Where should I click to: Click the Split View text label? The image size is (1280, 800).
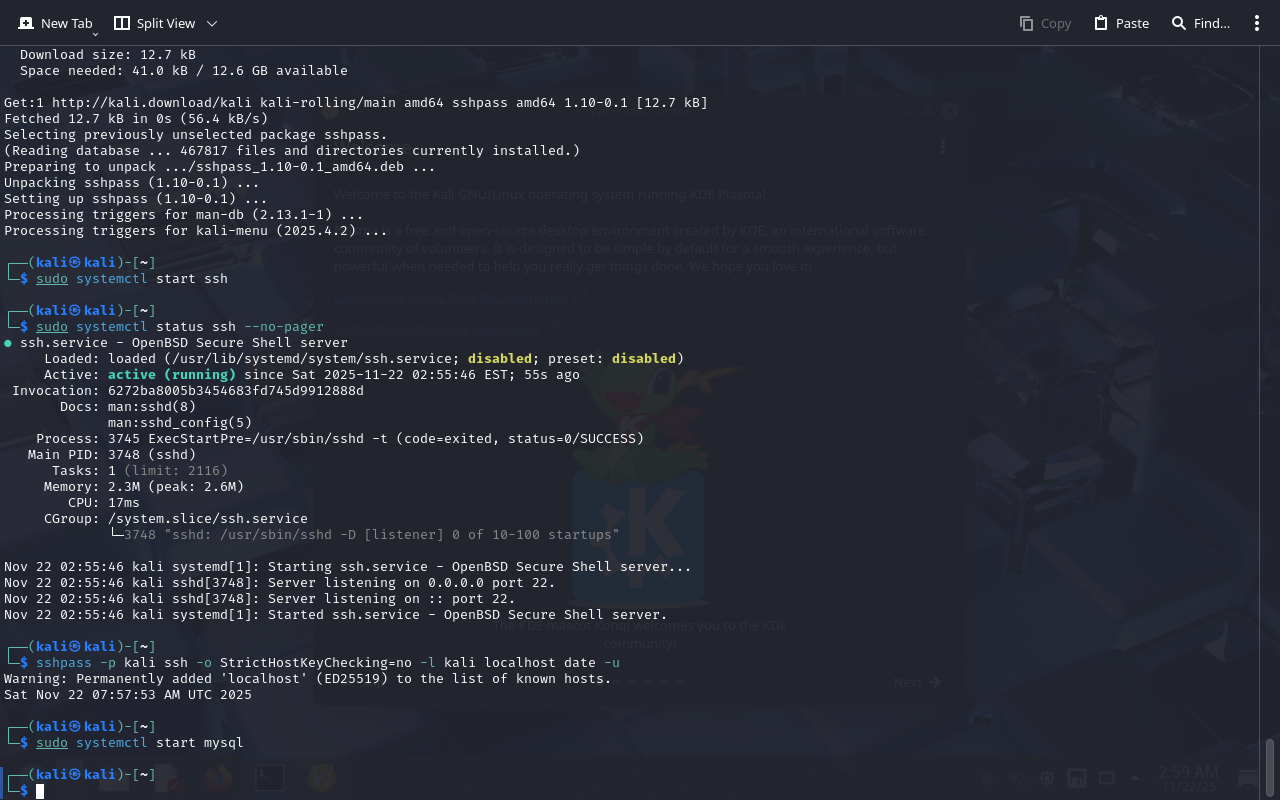tap(166, 23)
